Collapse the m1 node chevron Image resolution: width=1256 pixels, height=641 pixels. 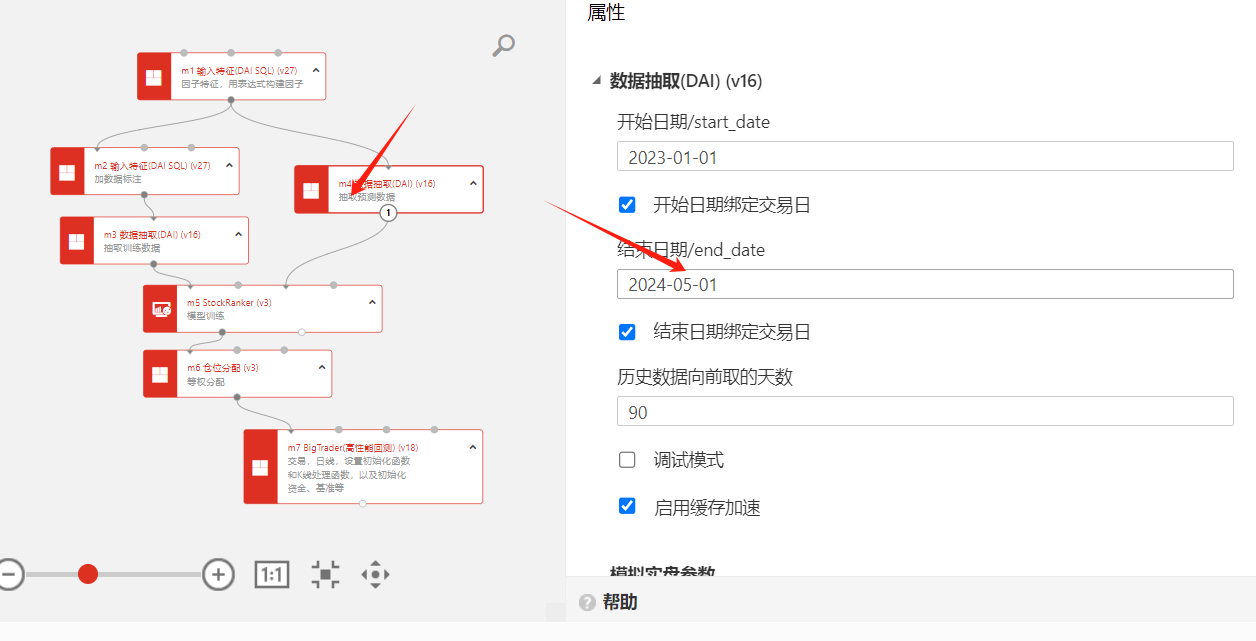[316, 70]
